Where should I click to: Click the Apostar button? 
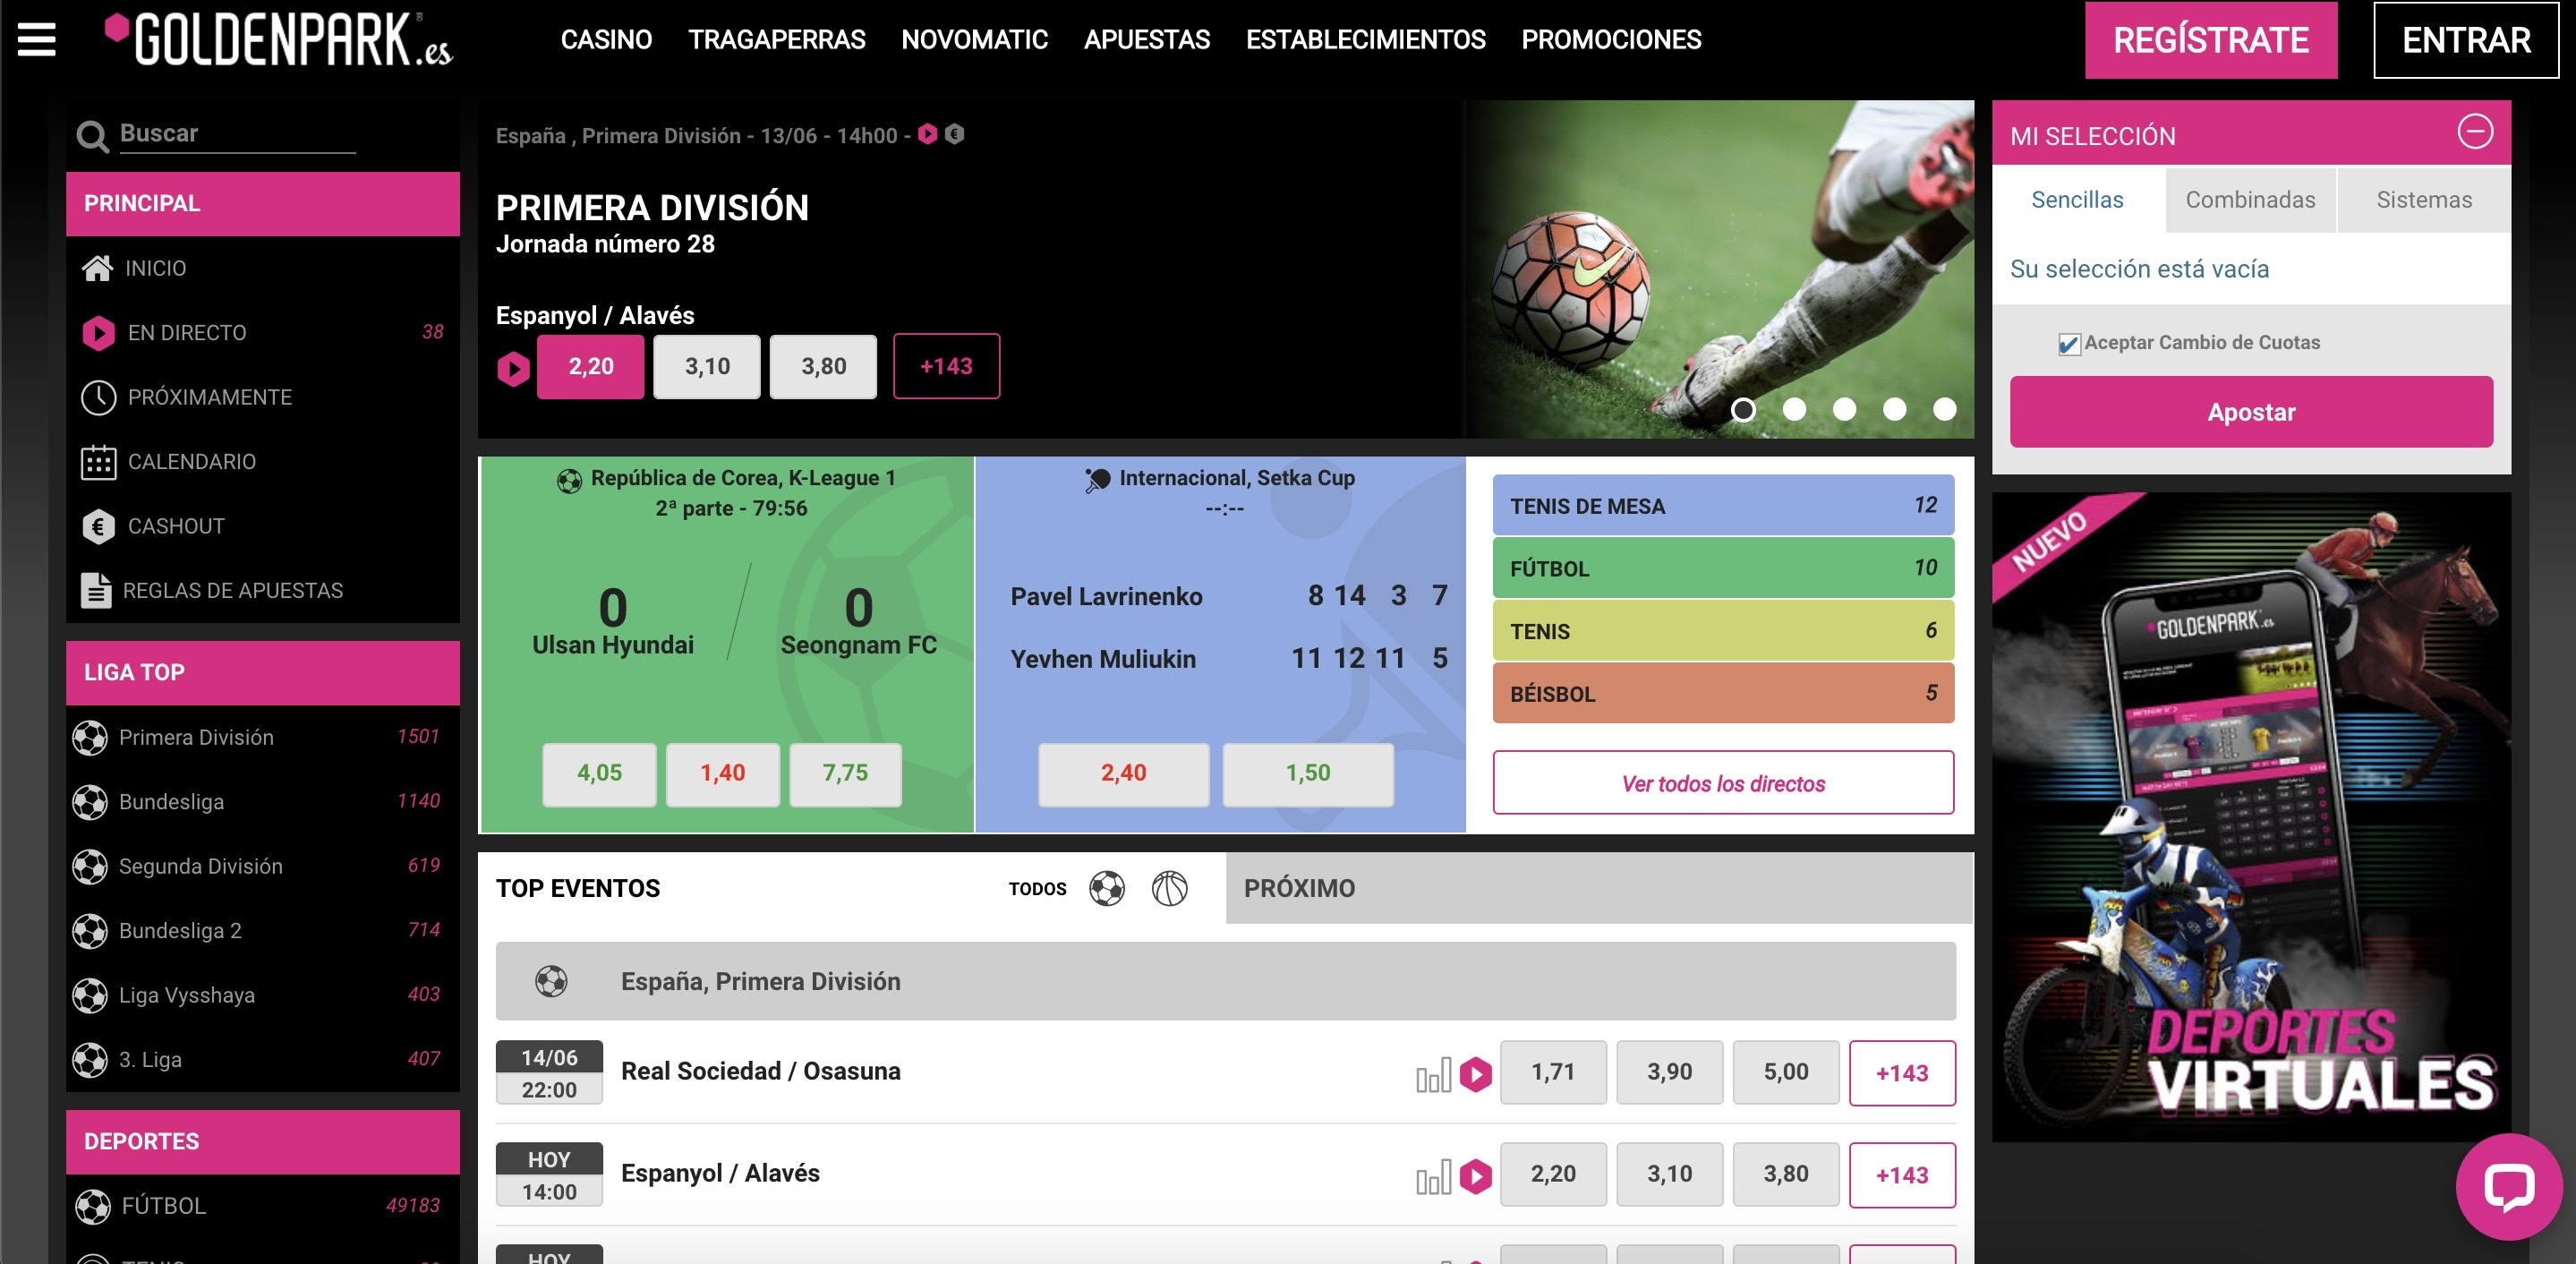[x=2251, y=412]
